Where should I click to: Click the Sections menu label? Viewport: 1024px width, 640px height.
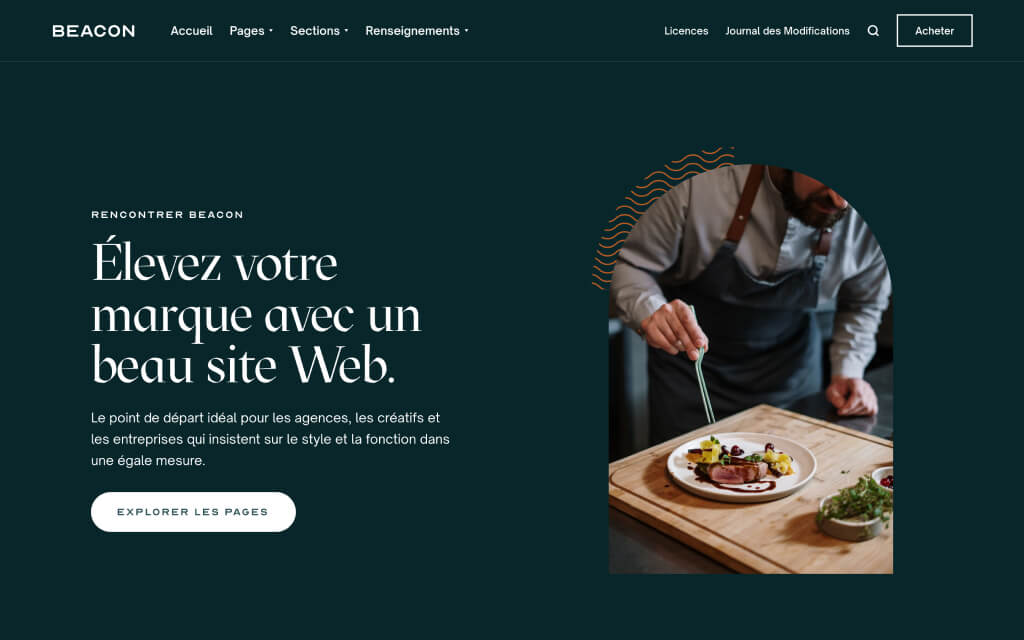(315, 31)
